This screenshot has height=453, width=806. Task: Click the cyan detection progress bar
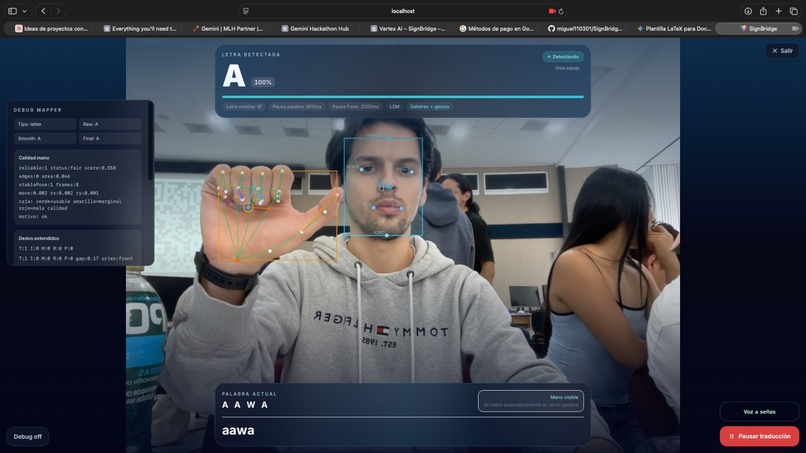click(x=402, y=96)
